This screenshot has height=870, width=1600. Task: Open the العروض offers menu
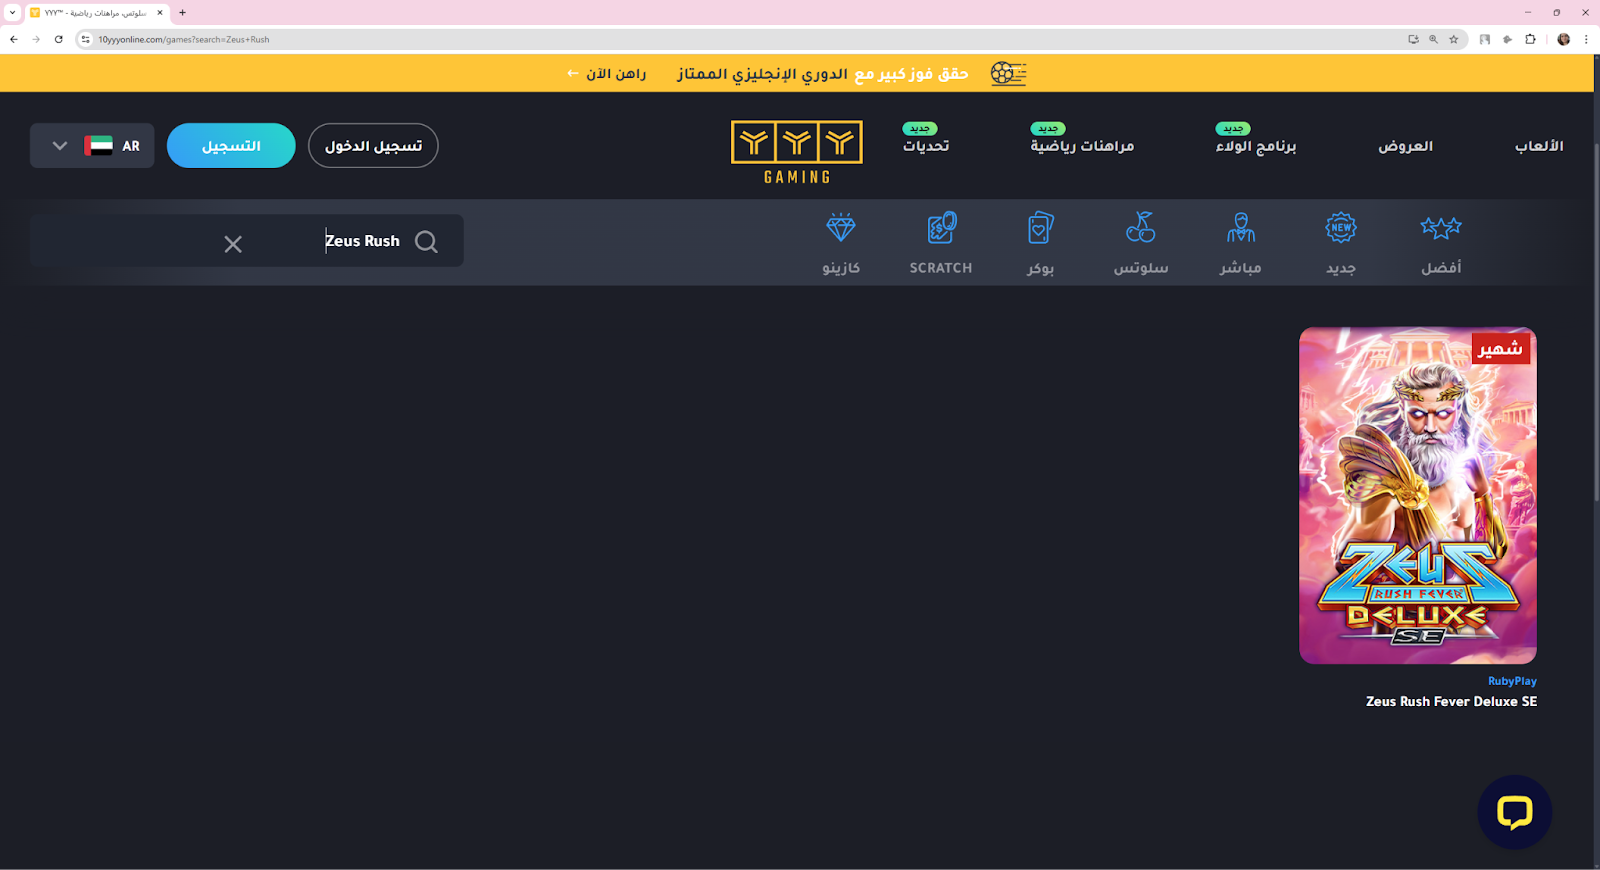(x=1405, y=146)
